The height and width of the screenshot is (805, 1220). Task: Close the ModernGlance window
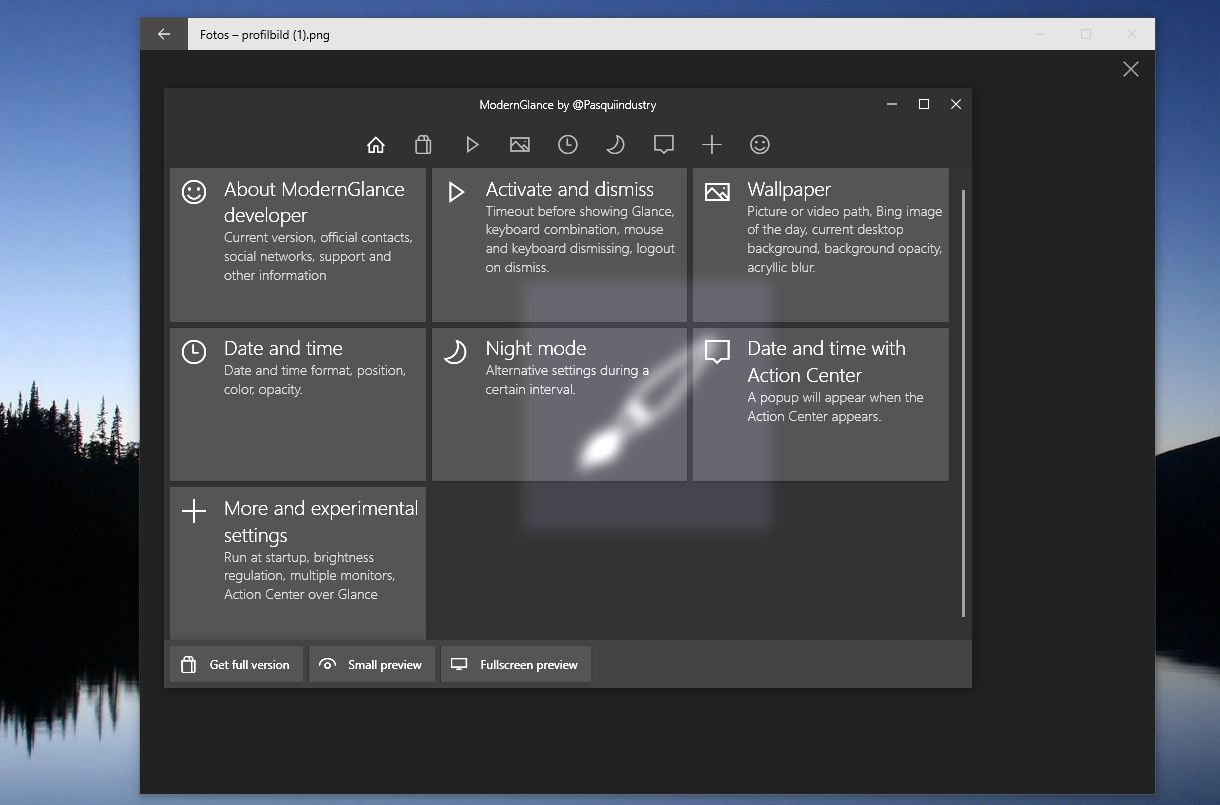coord(956,104)
